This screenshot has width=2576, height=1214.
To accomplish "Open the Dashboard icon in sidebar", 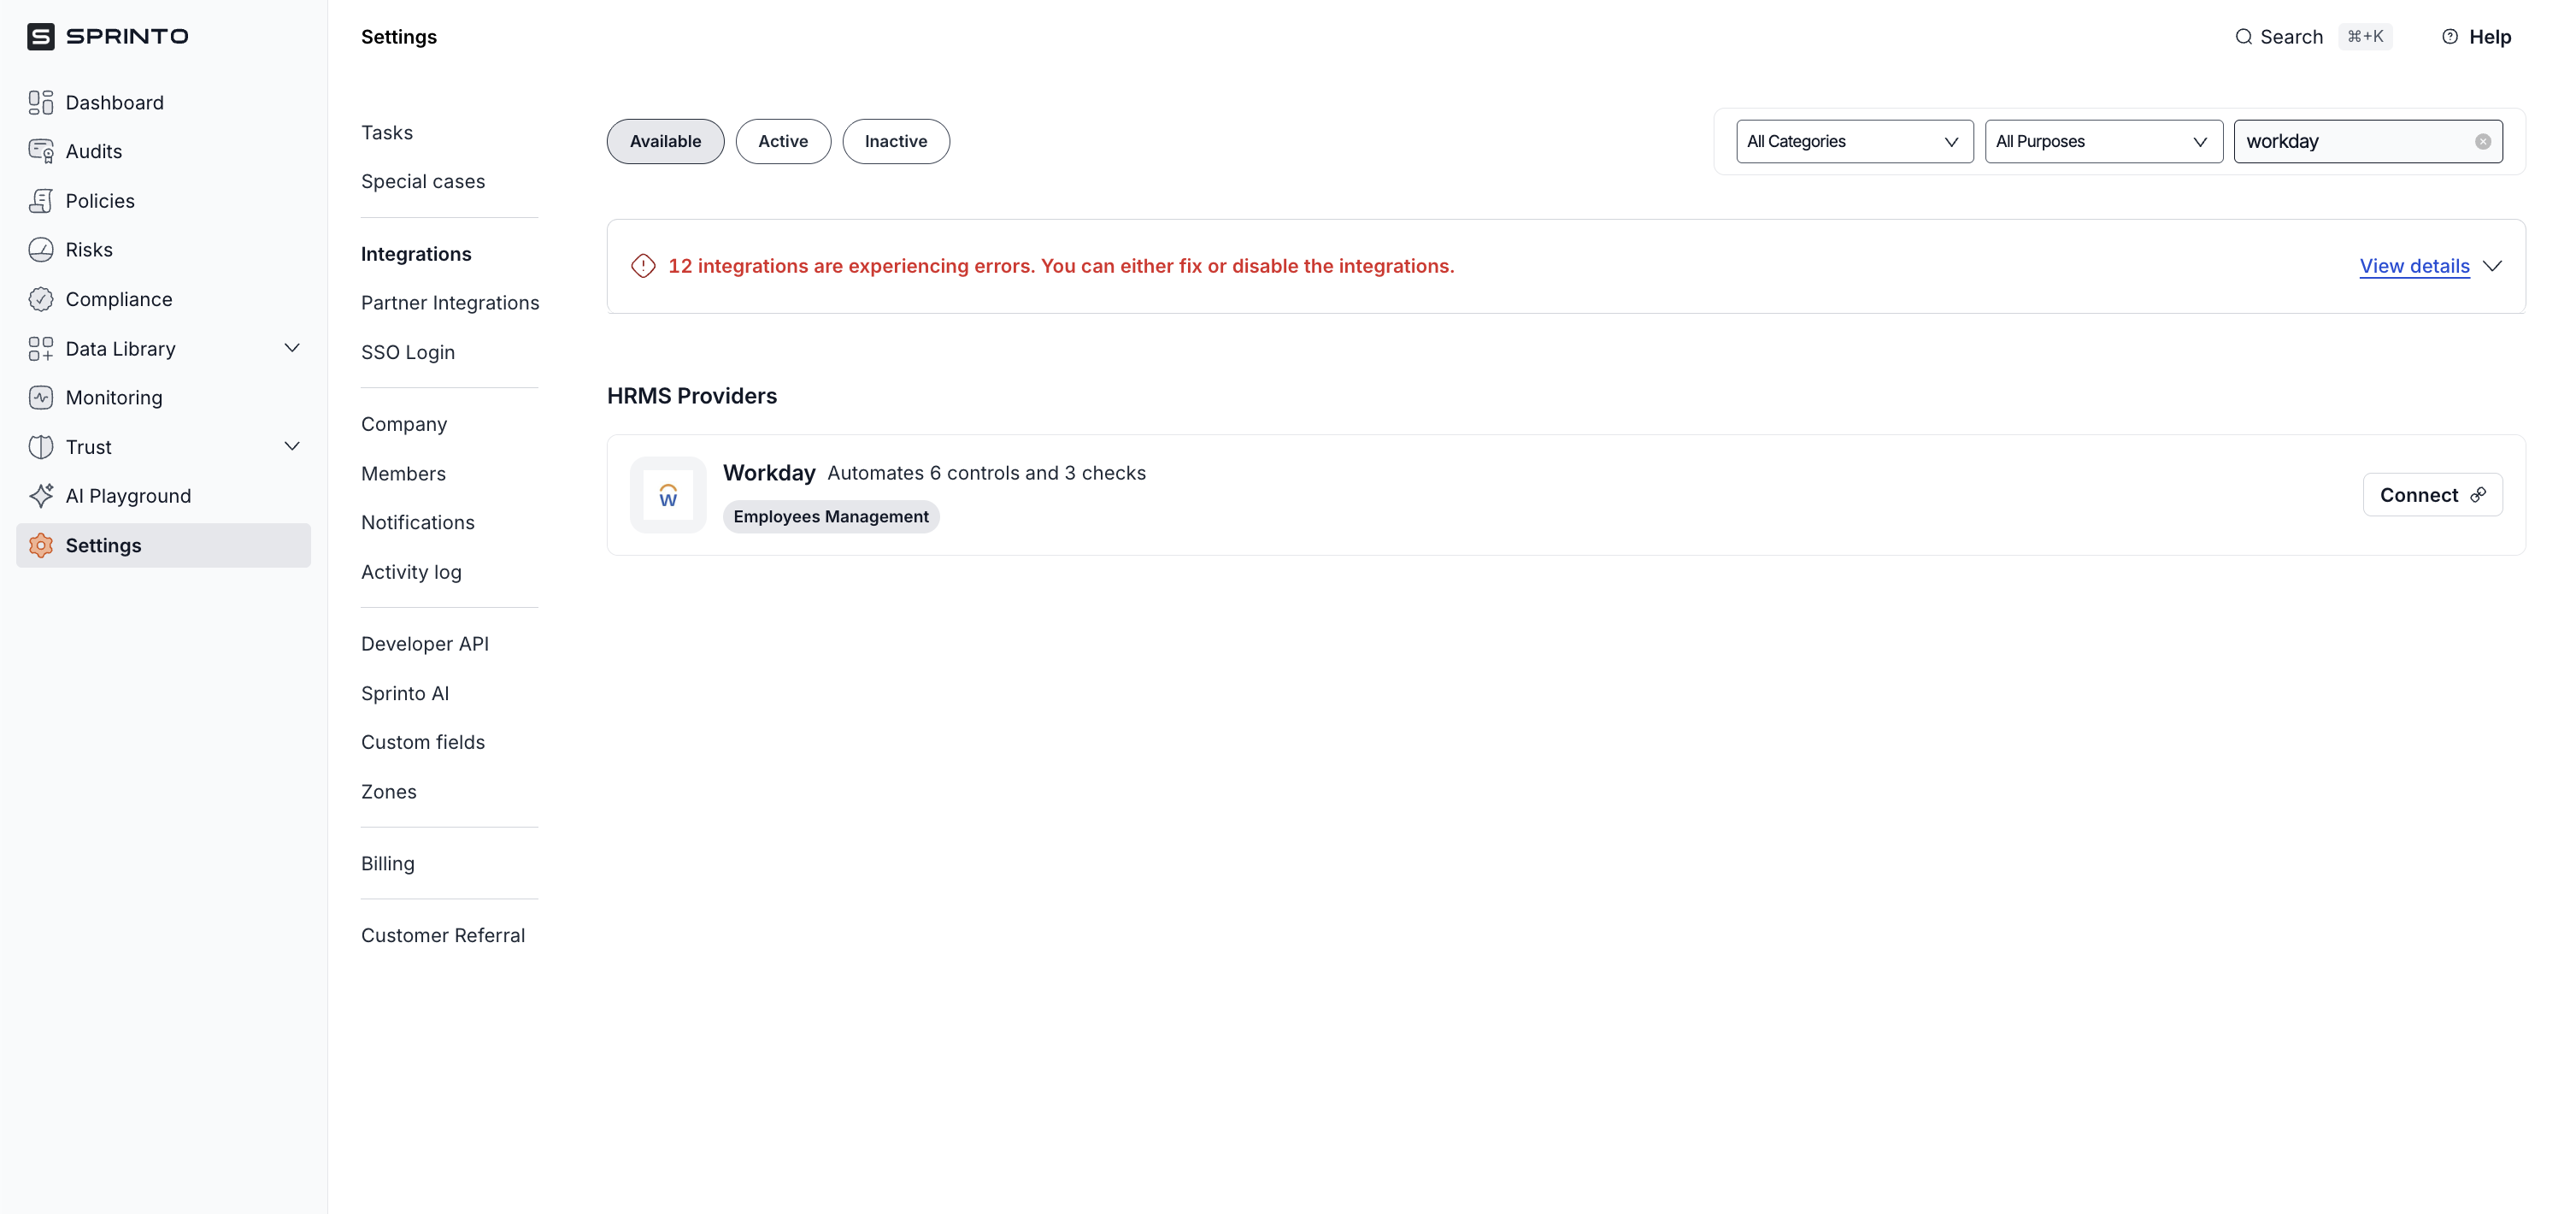I will click(x=41, y=102).
